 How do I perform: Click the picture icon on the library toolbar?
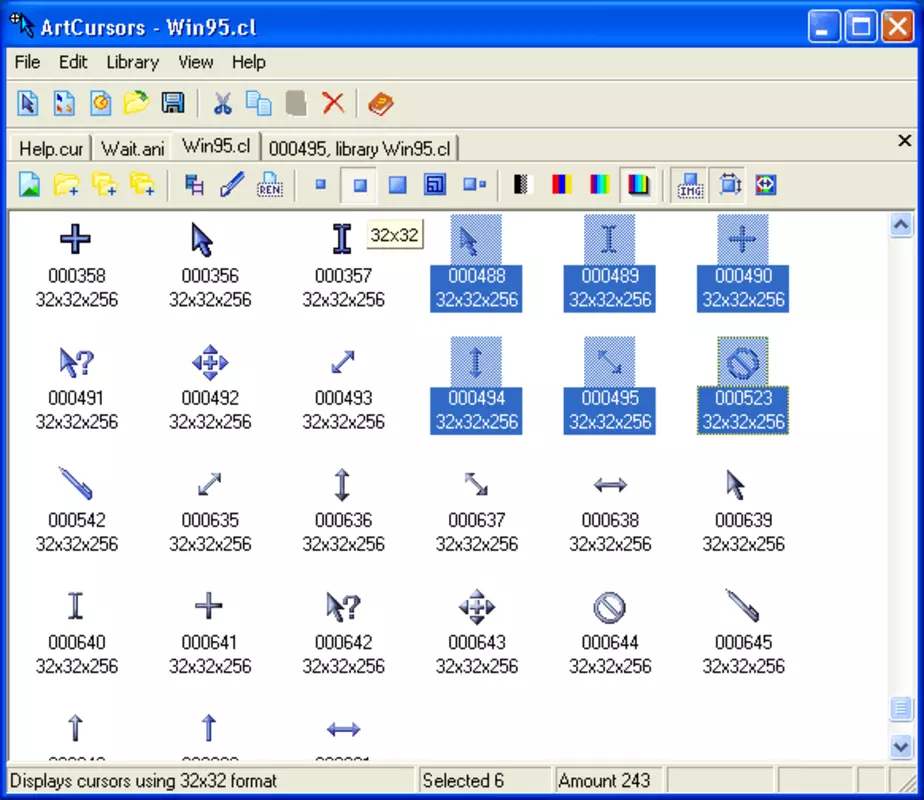click(x=29, y=185)
